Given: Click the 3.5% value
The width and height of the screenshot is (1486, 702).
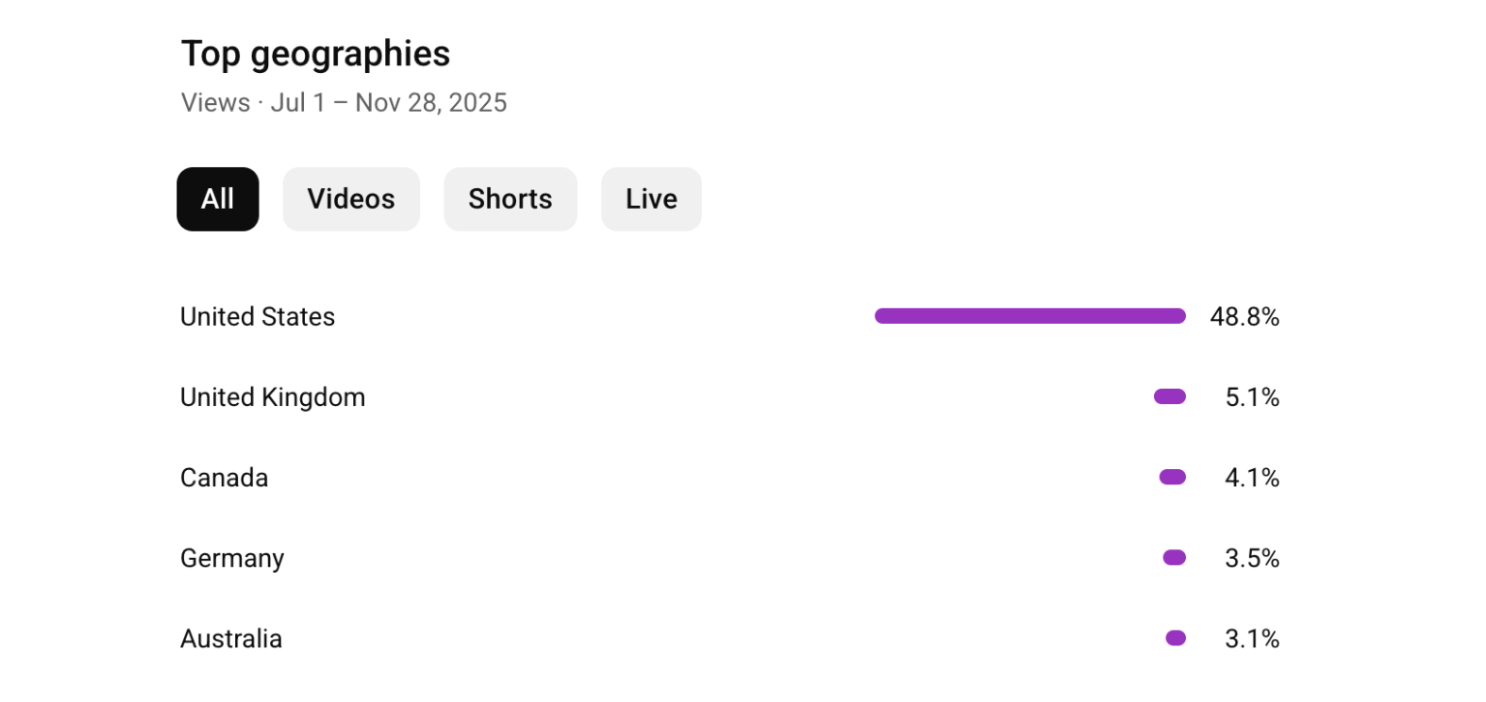Looking at the screenshot, I should [1252, 559].
